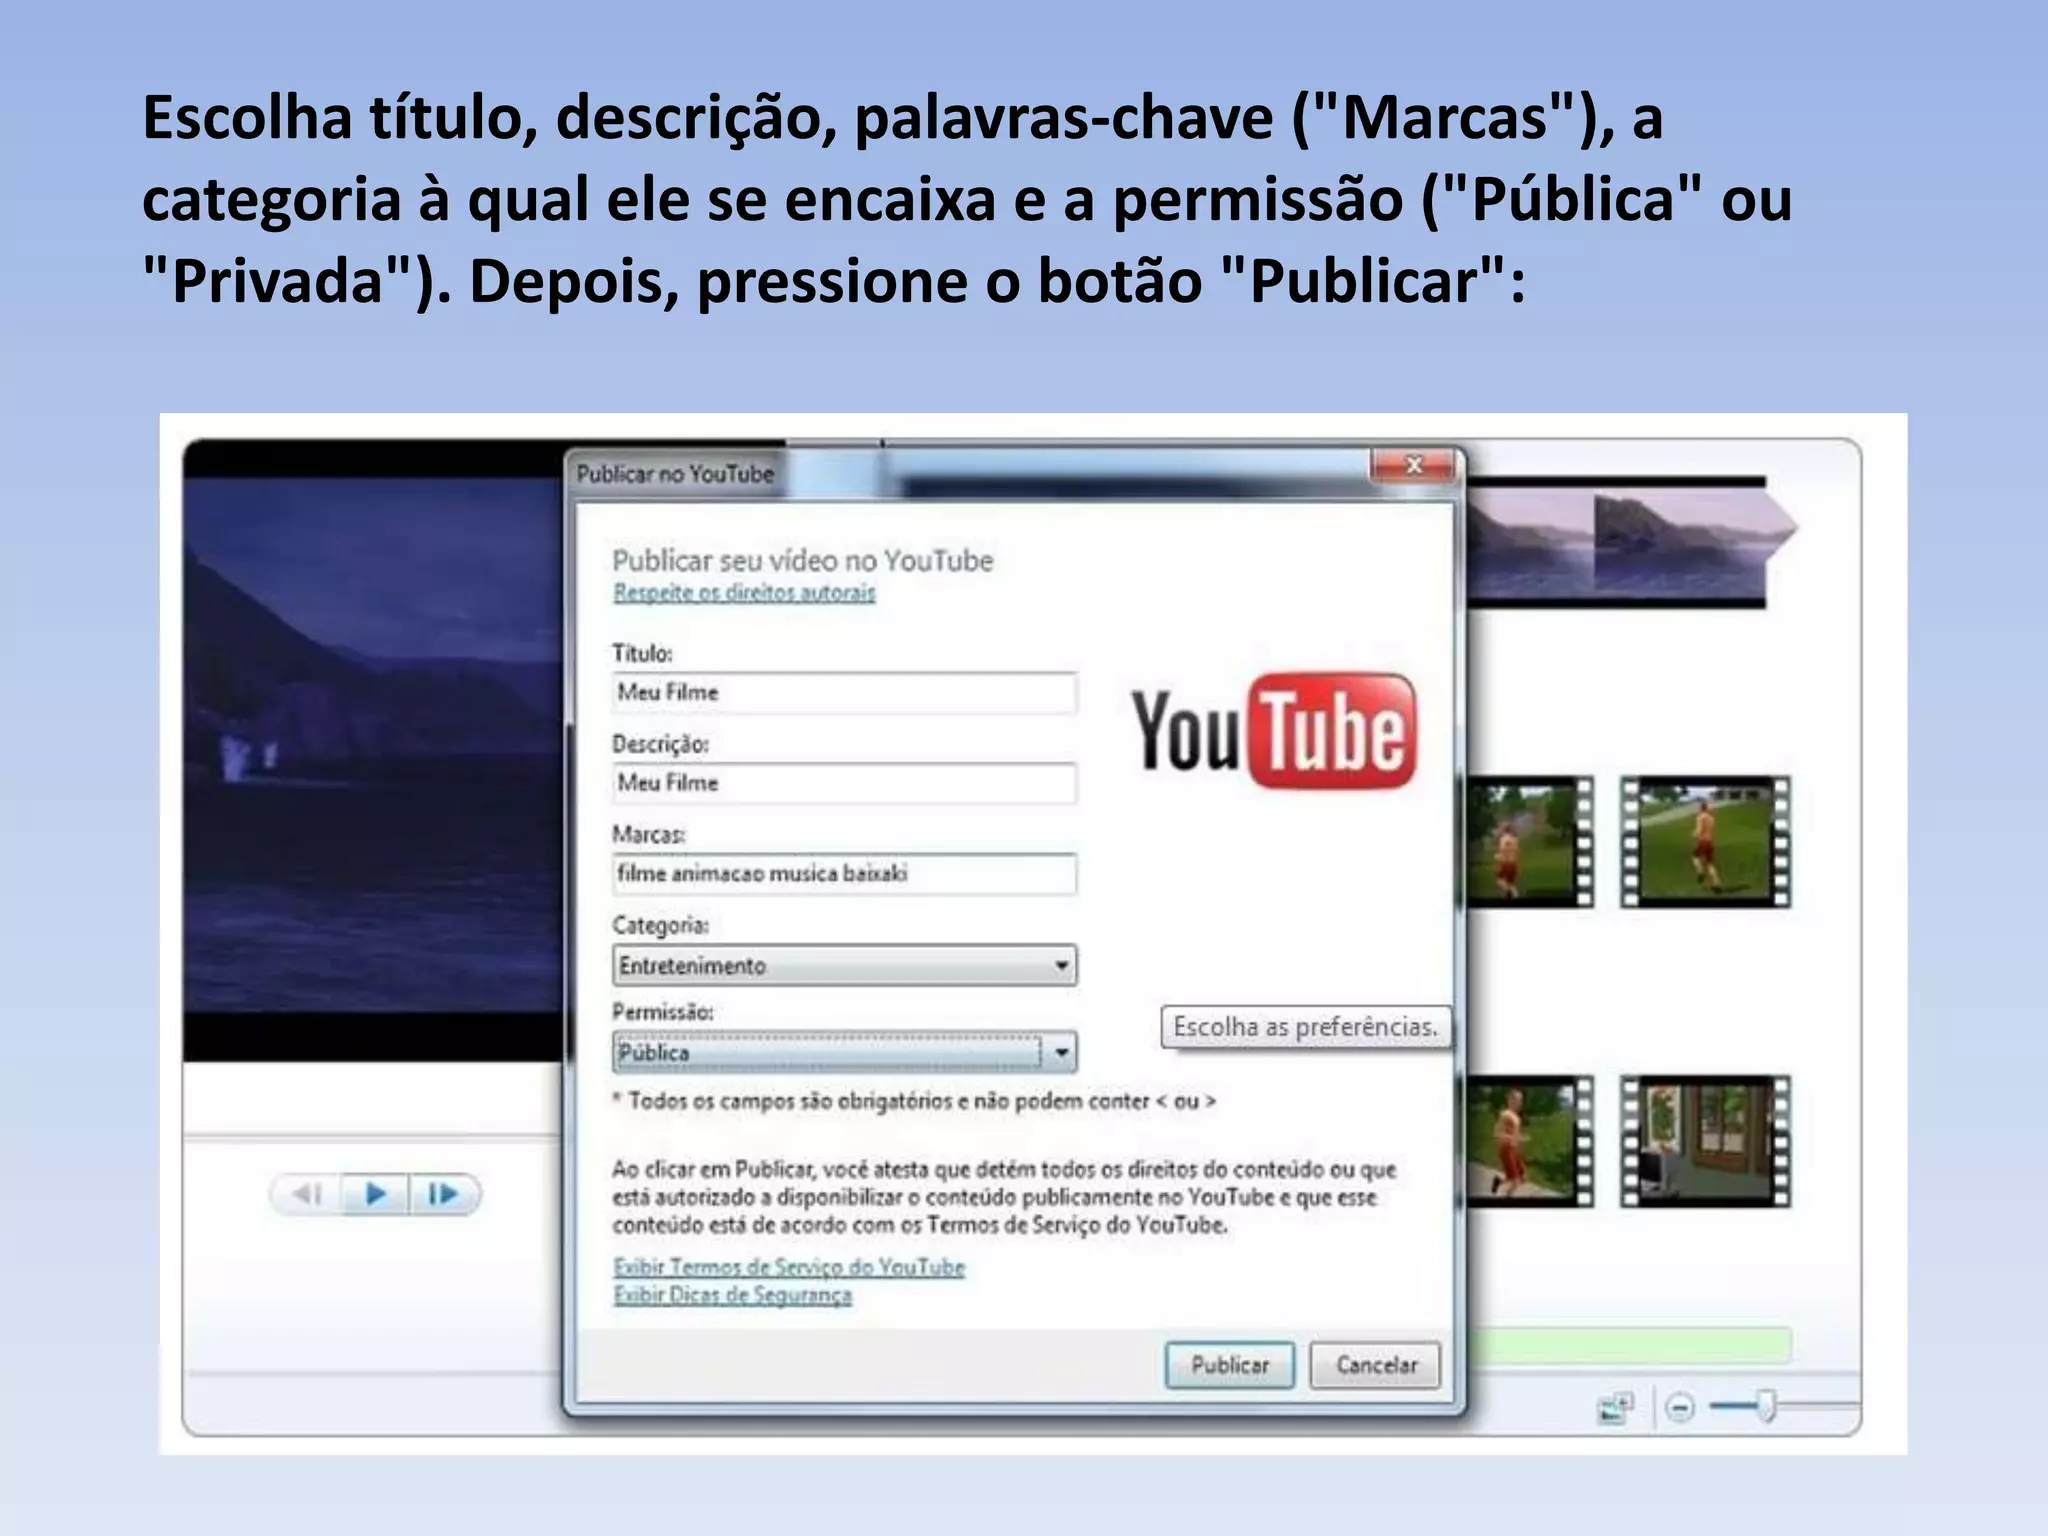
Task: Open 'Exibir Dicas de Segurança' link
Action: click(733, 1295)
